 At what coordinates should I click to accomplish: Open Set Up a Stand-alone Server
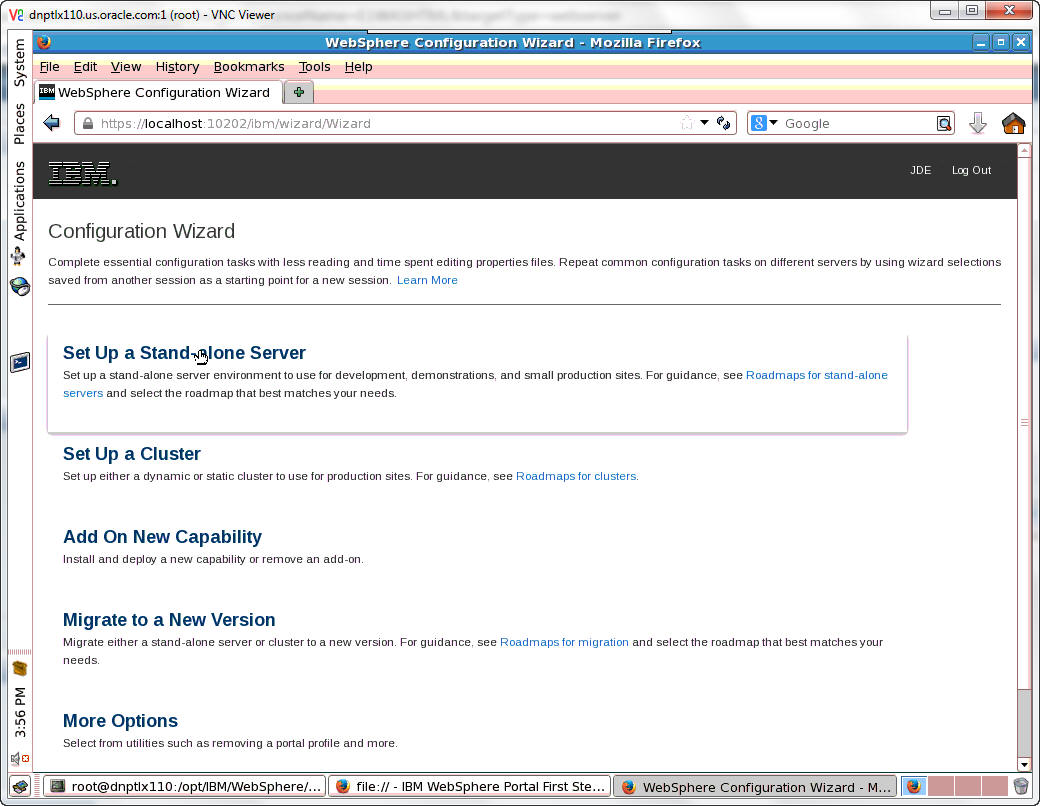click(184, 353)
